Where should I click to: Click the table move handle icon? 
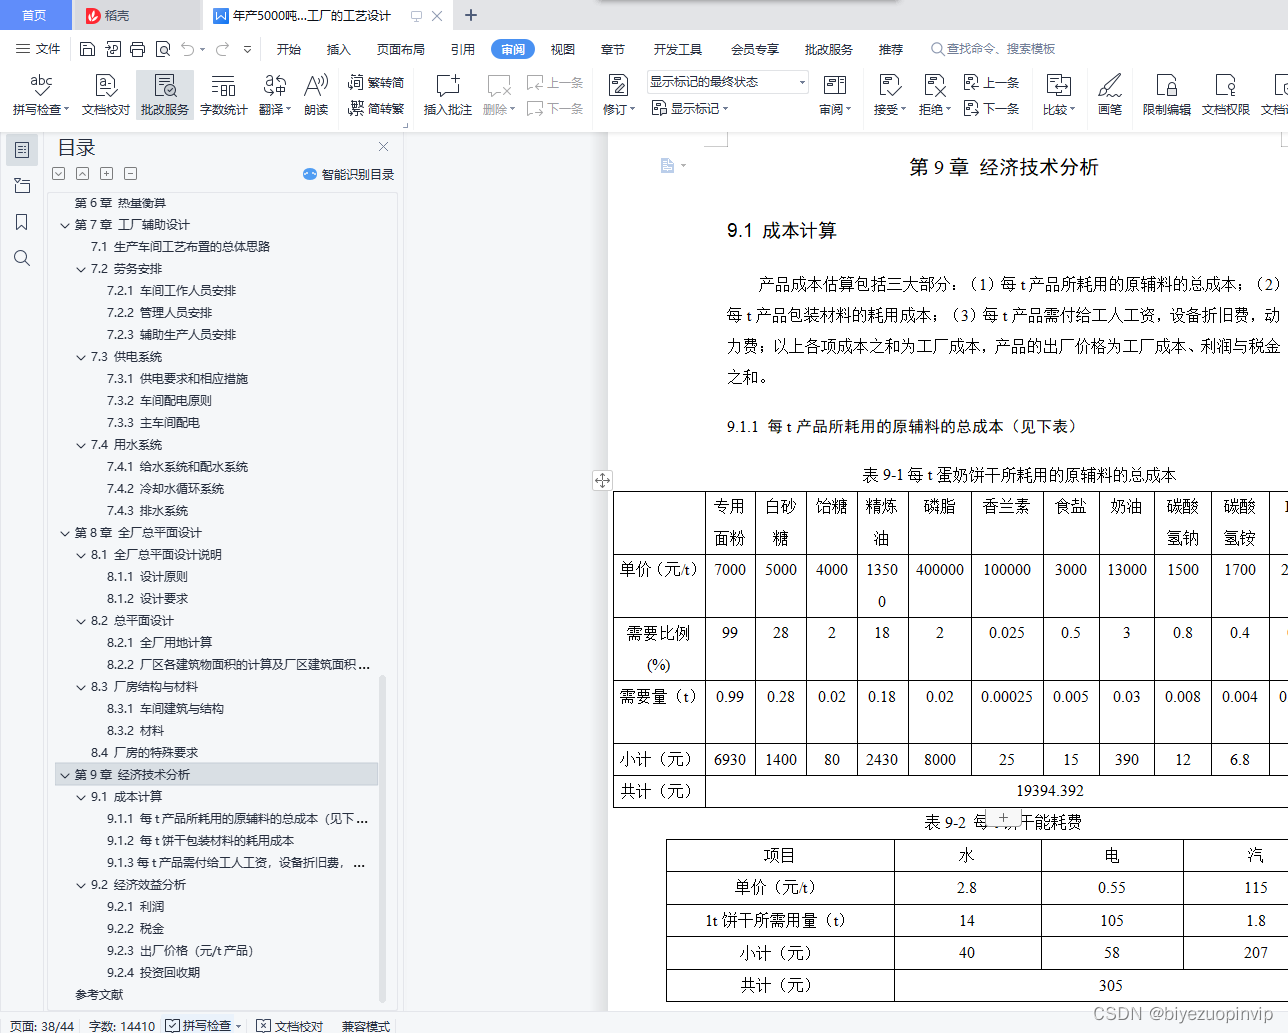pyautogui.click(x=602, y=480)
